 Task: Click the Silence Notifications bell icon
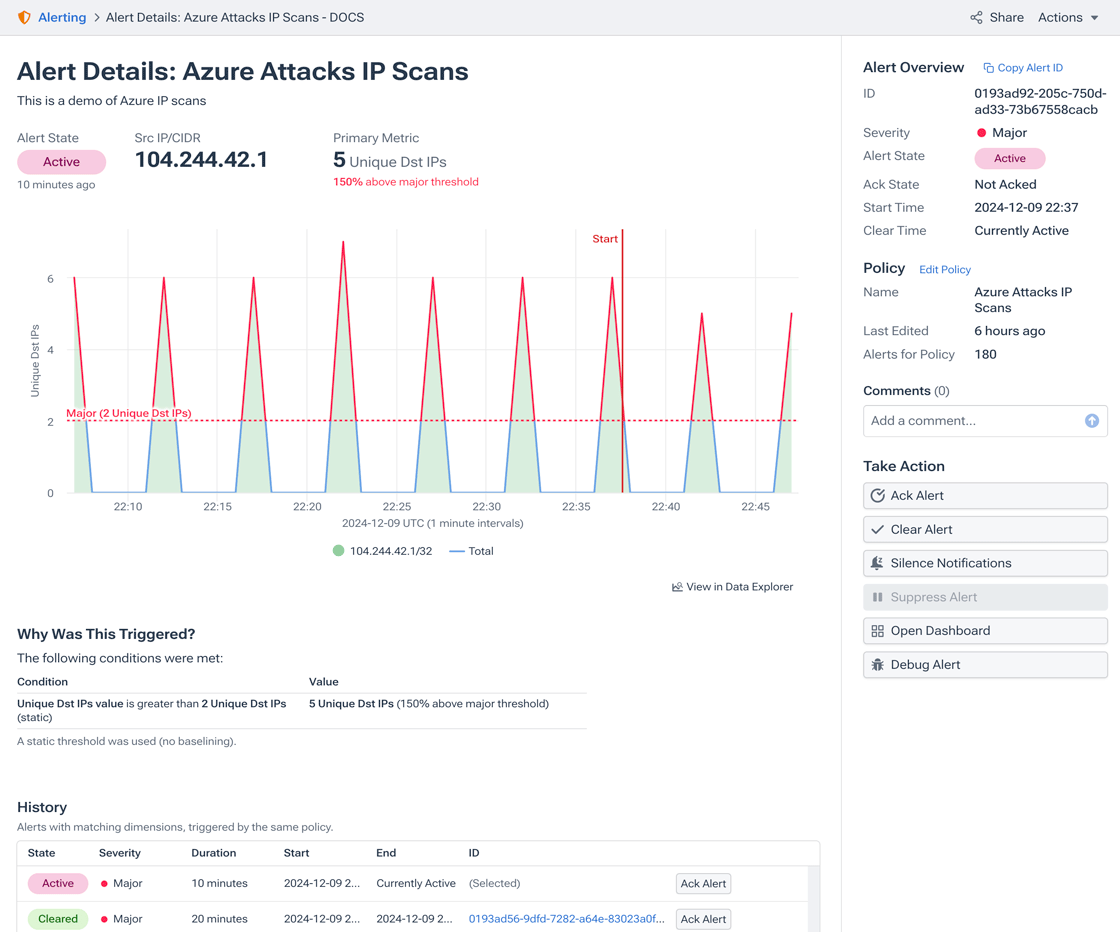(877, 563)
